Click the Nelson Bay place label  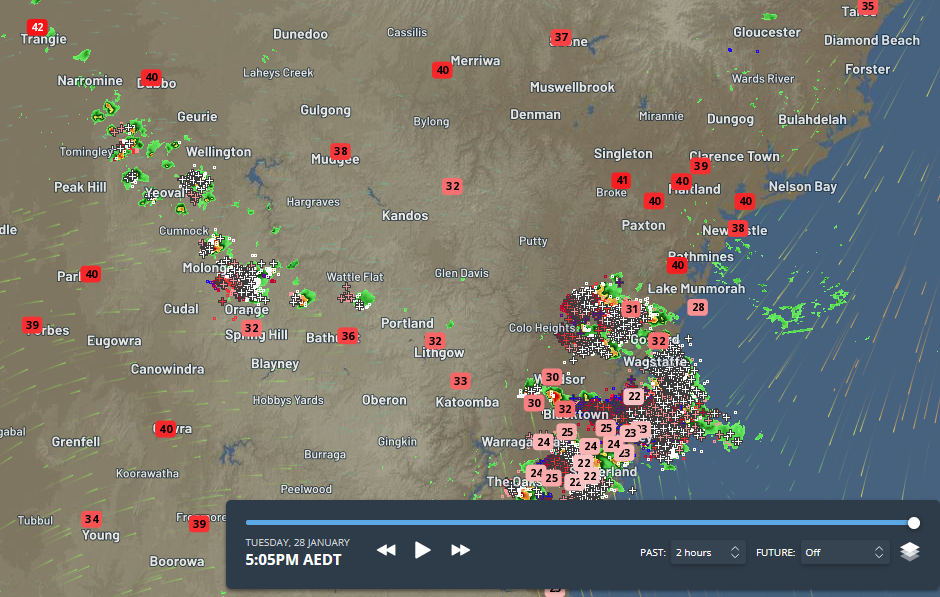(802, 186)
